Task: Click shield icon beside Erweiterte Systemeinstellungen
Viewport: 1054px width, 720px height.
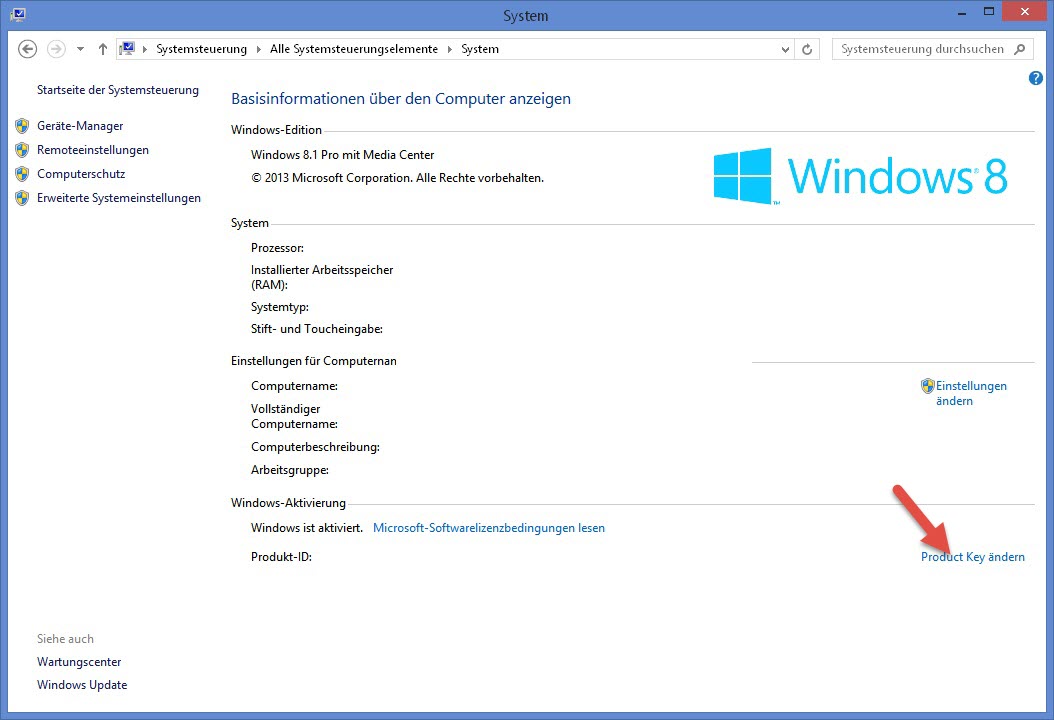Action: pyautogui.click(x=22, y=198)
